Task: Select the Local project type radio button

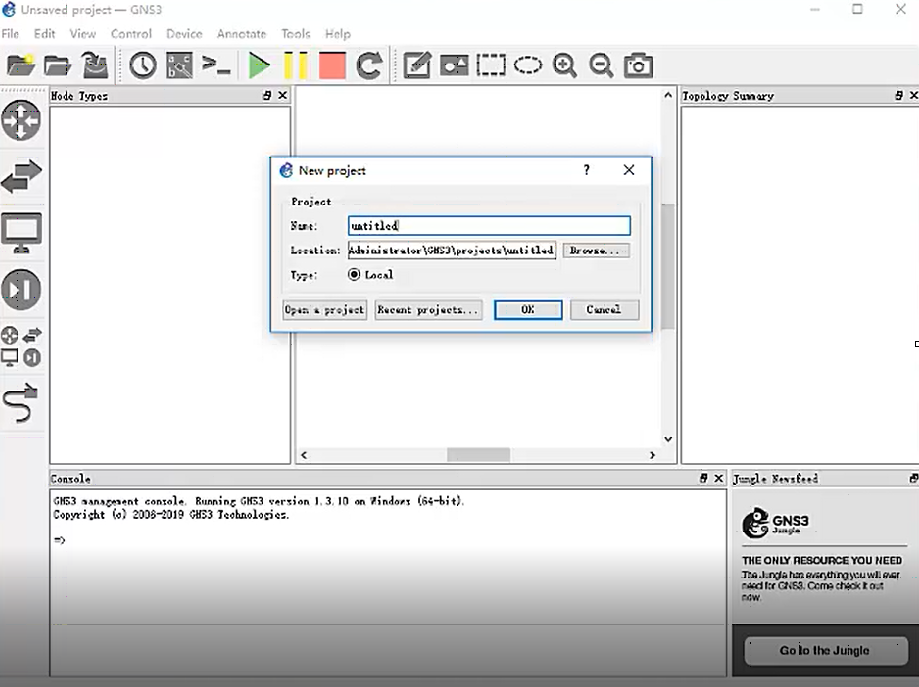Action: [x=354, y=274]
